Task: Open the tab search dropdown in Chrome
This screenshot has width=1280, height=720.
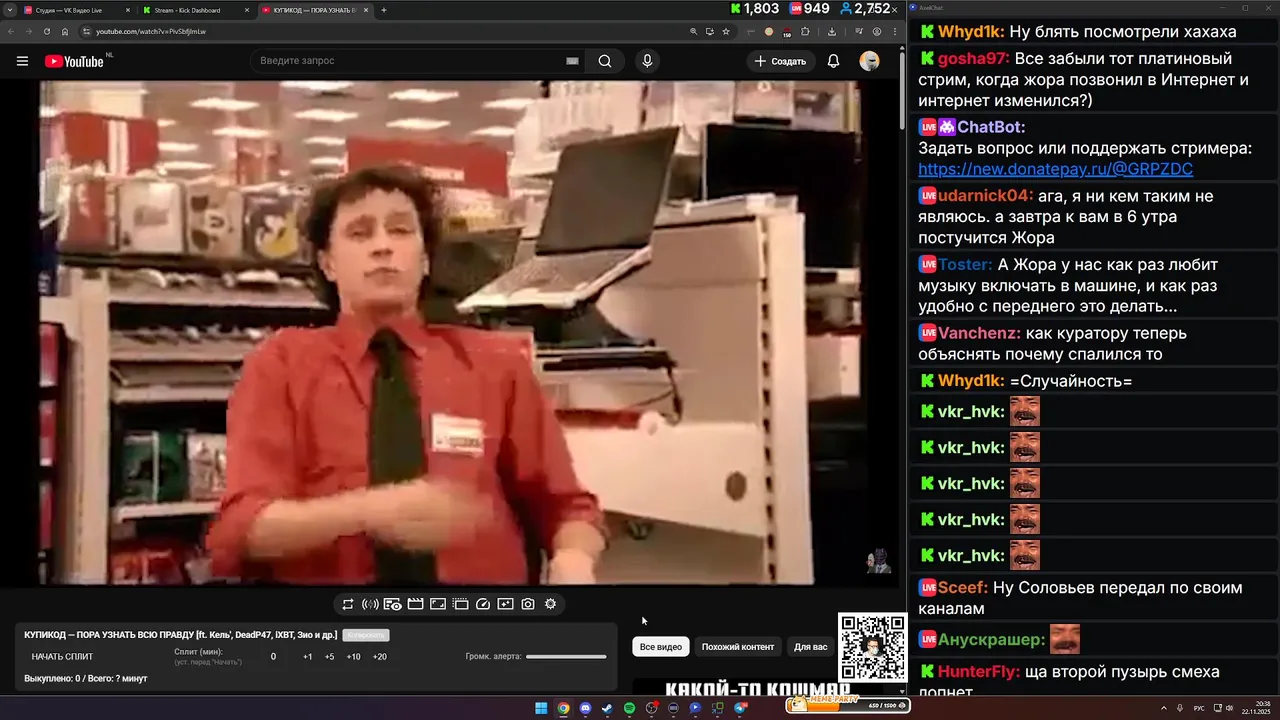Action: [x=10, y=10]
